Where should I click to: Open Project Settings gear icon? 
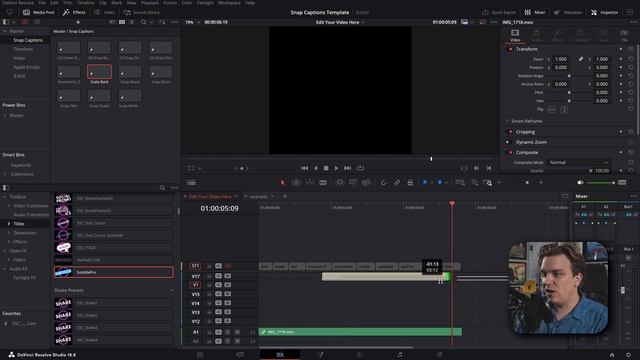[628, 355]
